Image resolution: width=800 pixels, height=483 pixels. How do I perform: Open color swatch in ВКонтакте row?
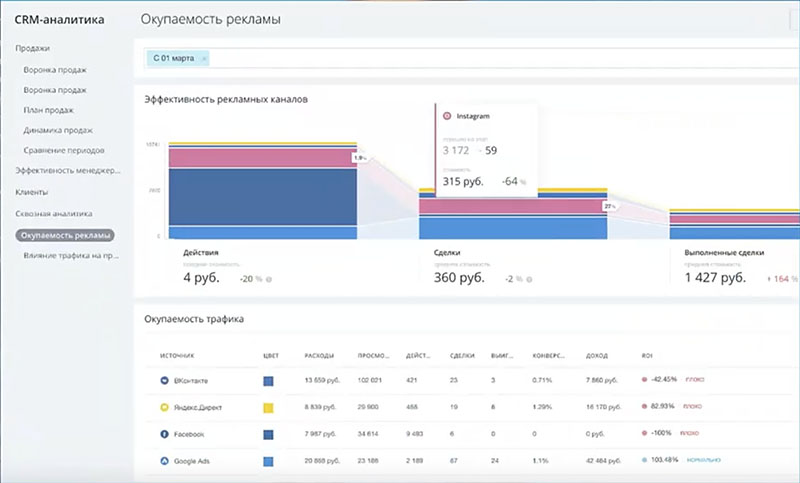[x=268, y=381]
